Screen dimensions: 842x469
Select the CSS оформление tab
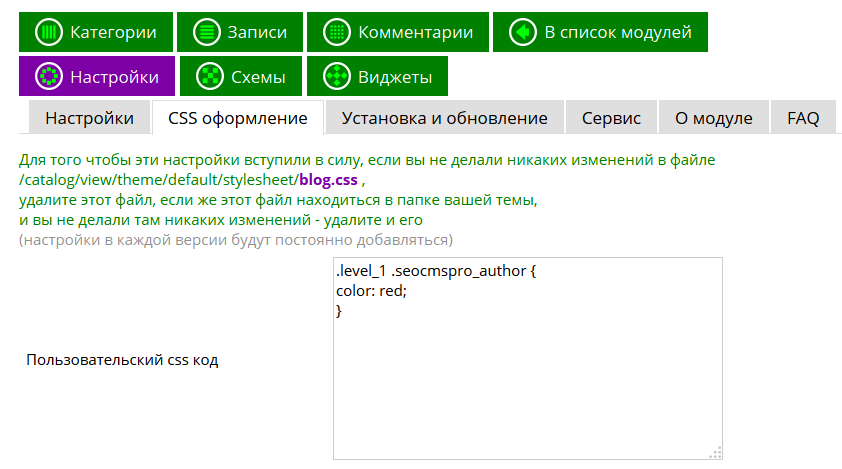[237, 118]
